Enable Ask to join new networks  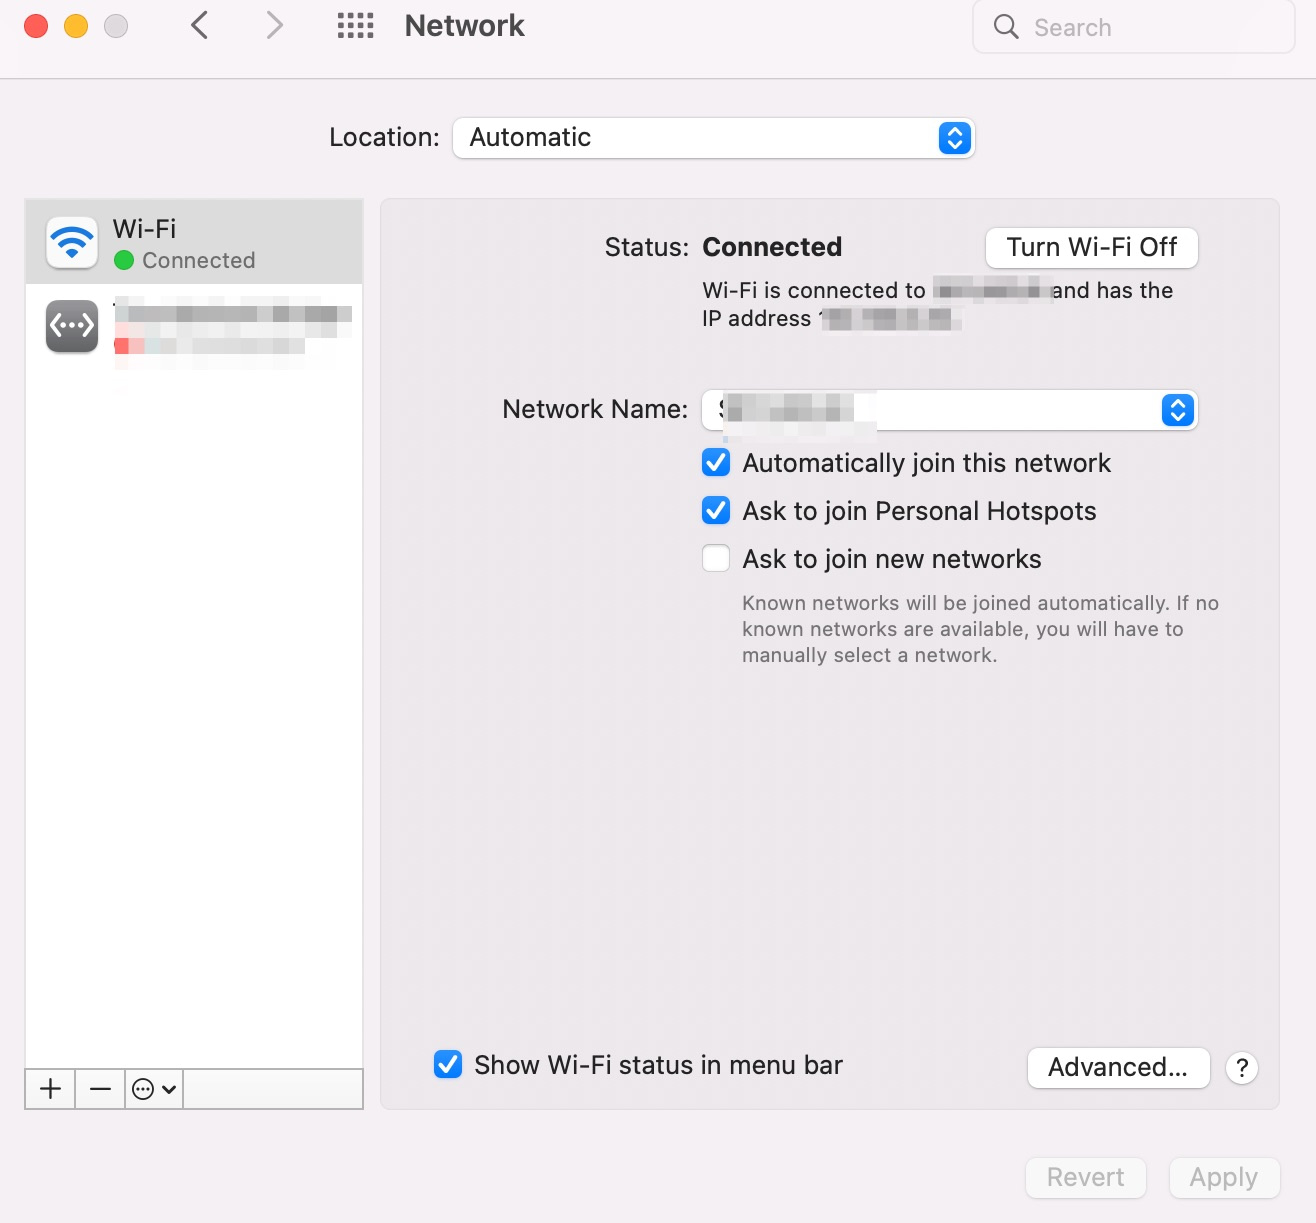point(716,558)
